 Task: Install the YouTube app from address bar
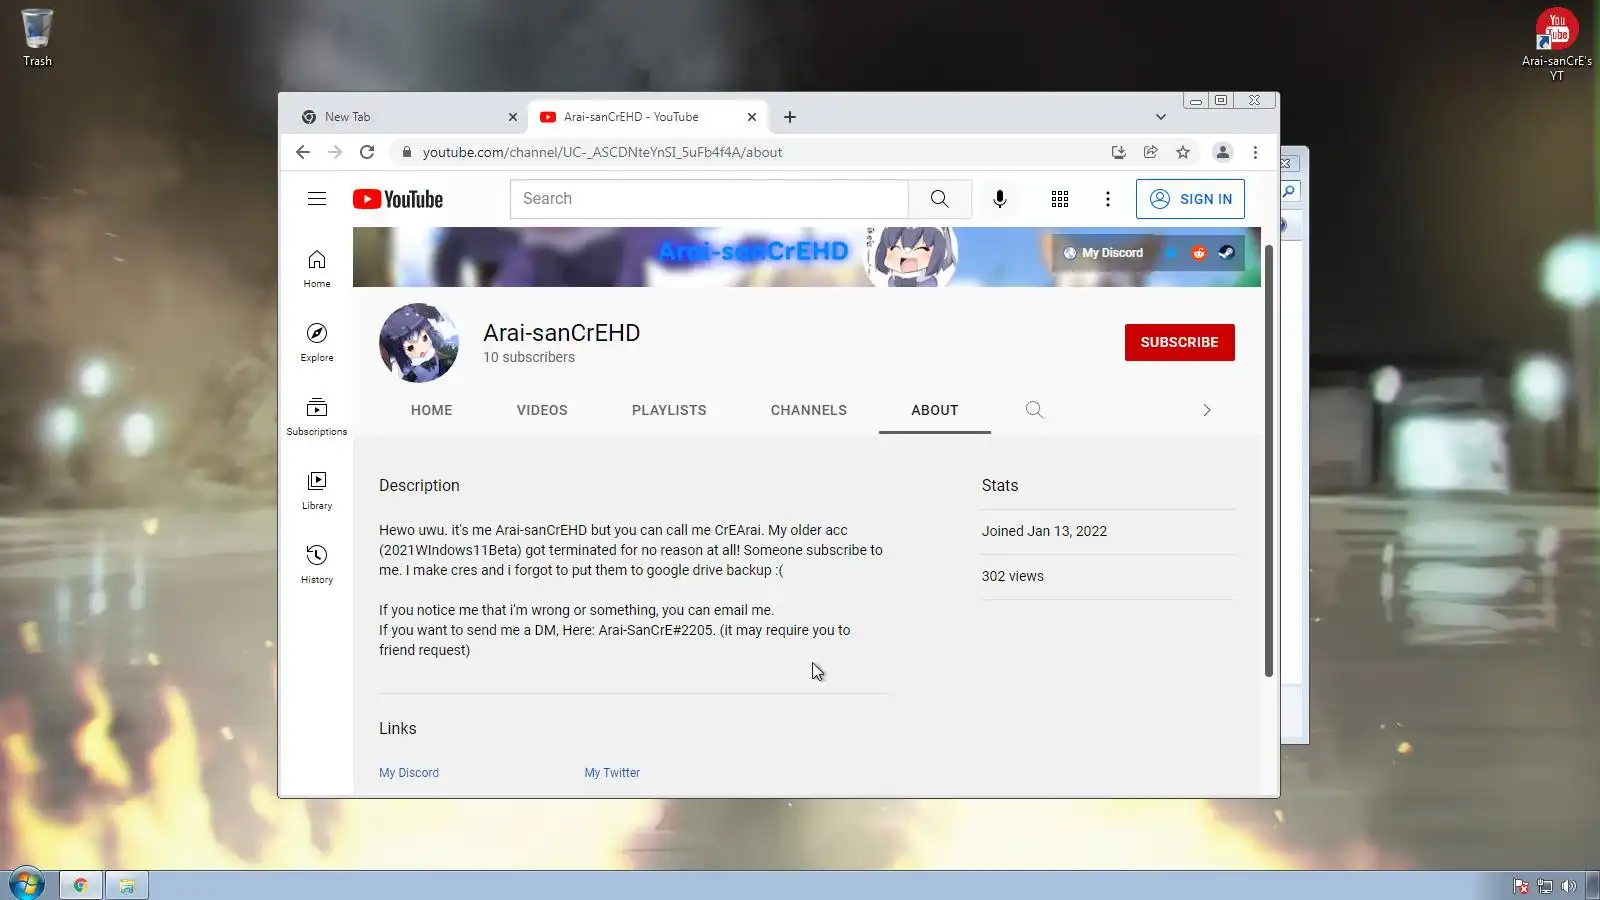coord(1119,152)
